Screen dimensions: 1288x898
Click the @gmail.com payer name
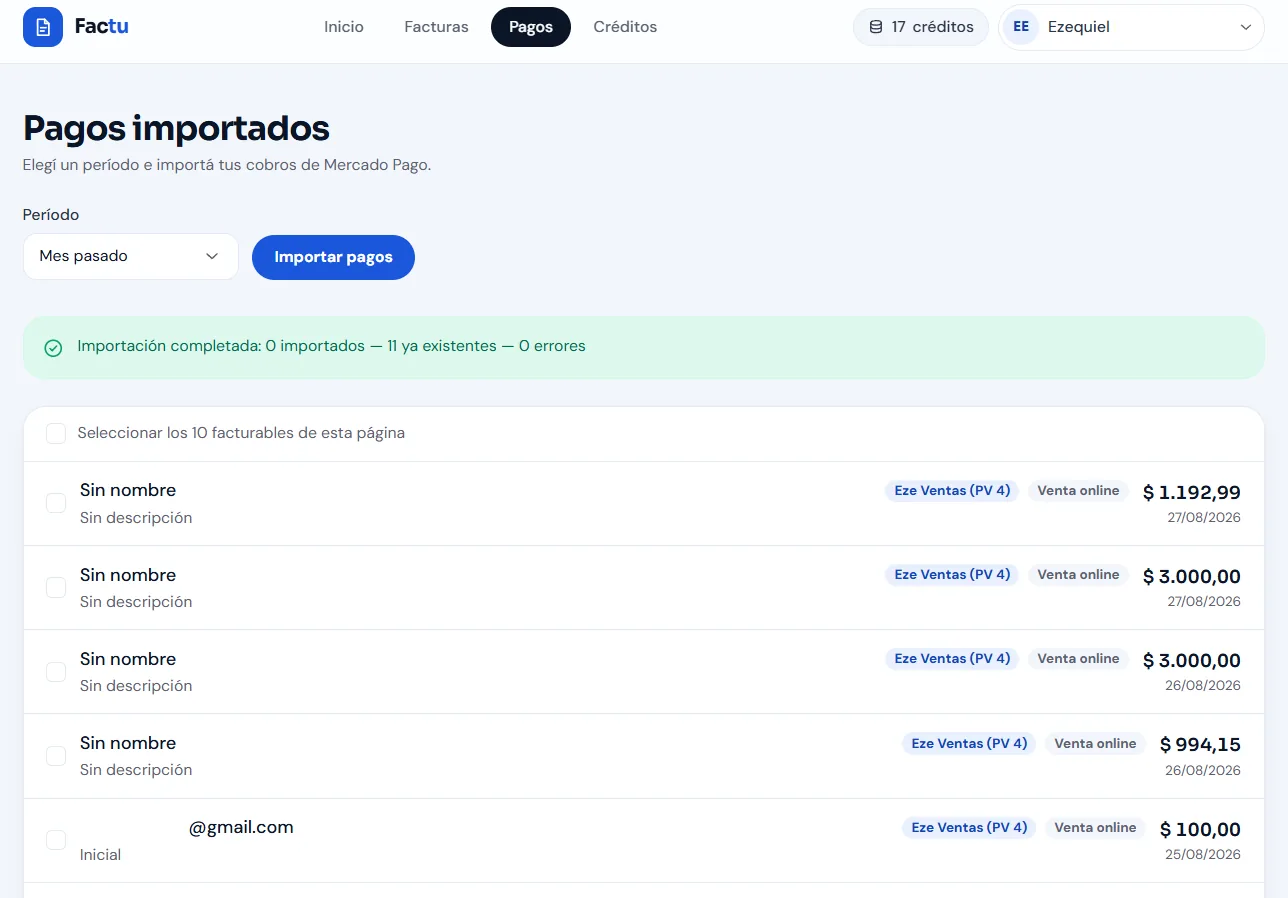[241, 827]
